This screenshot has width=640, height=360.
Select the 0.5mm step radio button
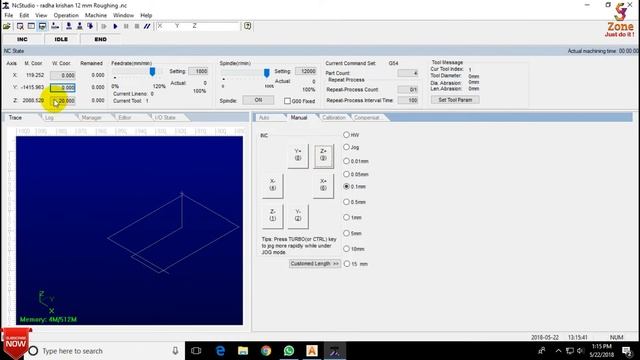pos(346,202)
